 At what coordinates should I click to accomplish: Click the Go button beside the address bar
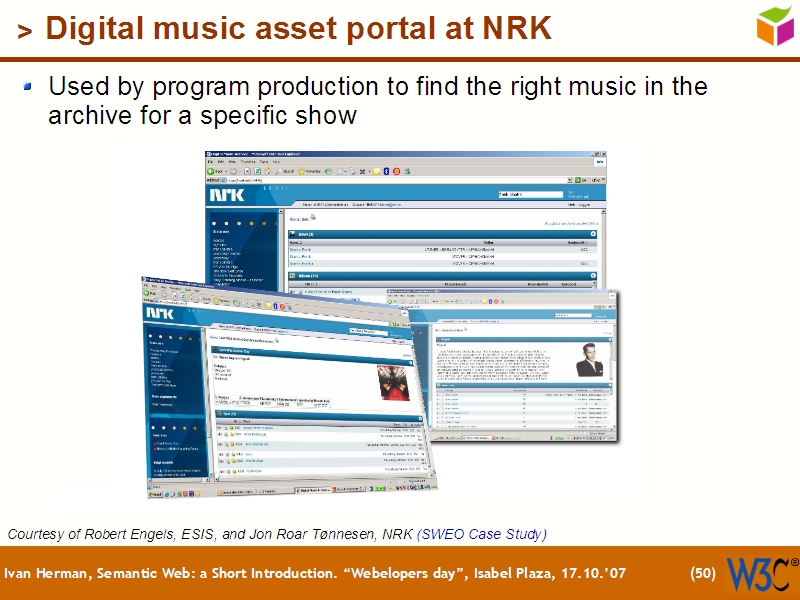point(577,180)
